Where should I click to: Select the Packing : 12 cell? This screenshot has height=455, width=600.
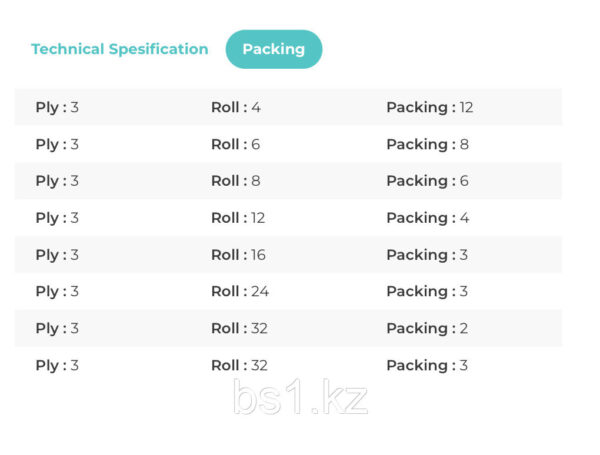pyautogui.click(x=430, y=108)
